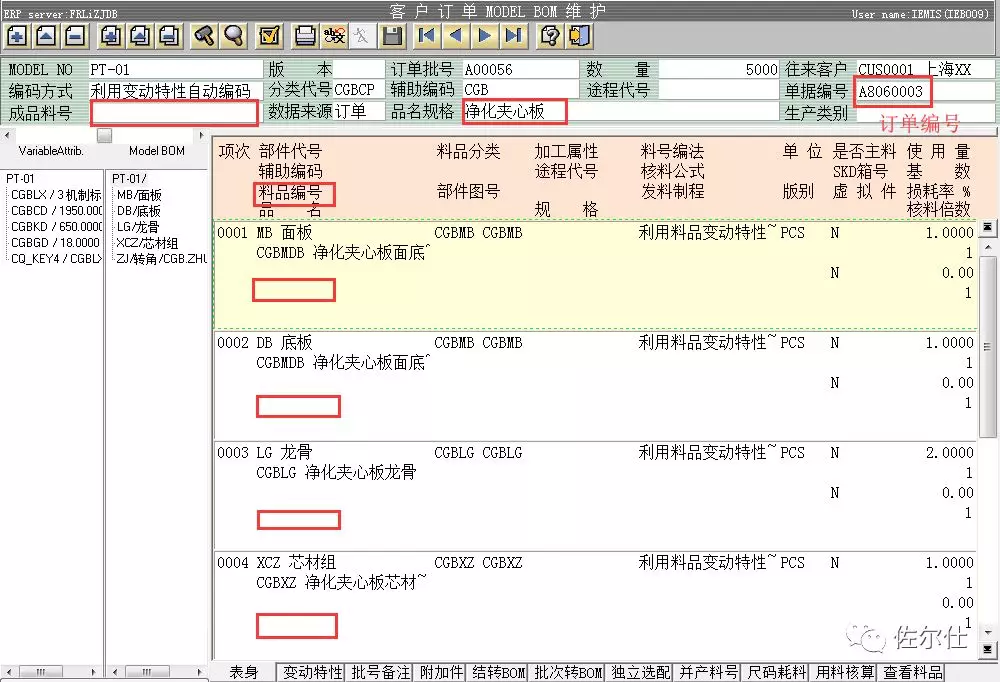Click the add new record toolbar icon
The image size is (1000, 682).
pyautogui.click(x=16, y=36)
